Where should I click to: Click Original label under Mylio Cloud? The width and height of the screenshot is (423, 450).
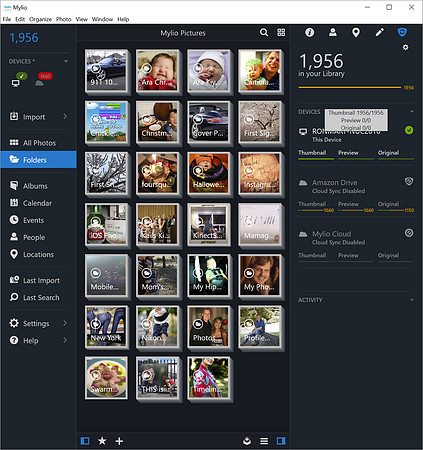pos(388,255)
